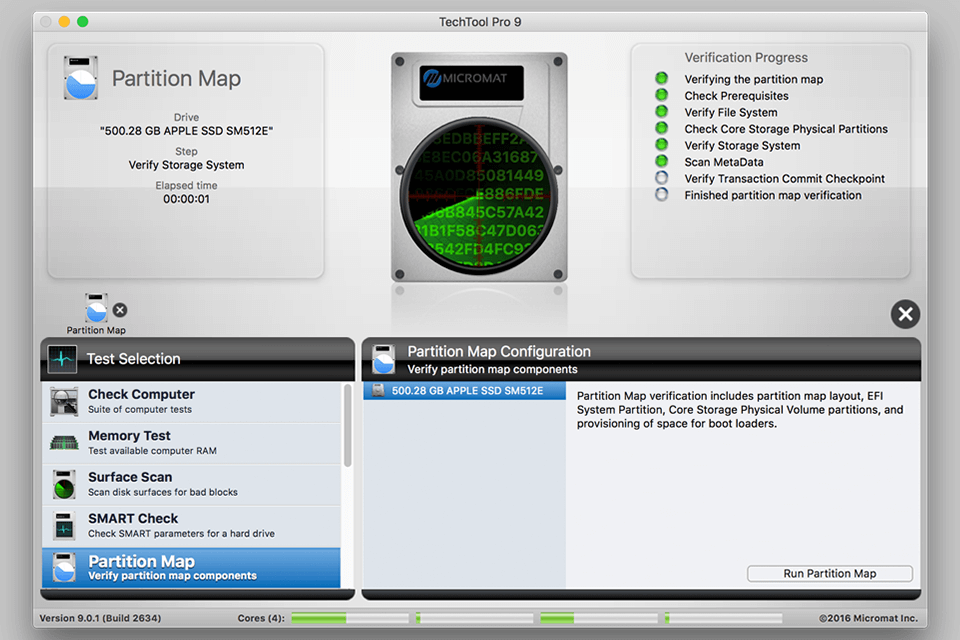
Task: Click the Version 9.0.1 (Build 2634) text
Action: [x=100, y=618]
